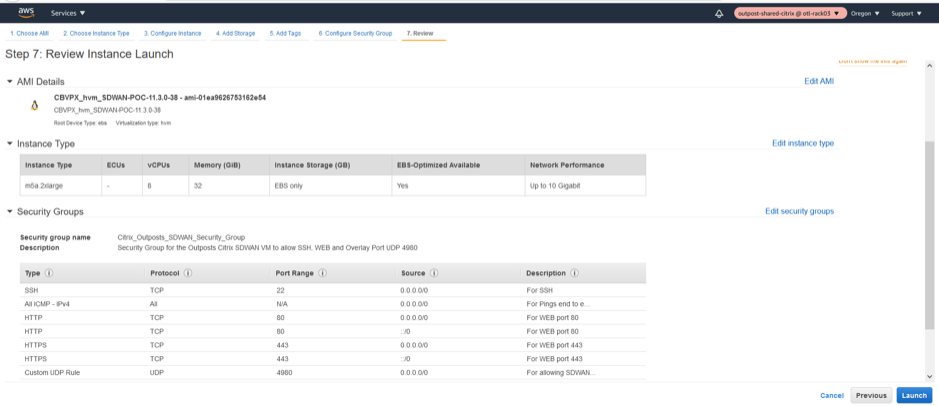
Task: Click info icon next to Protocol column
Action: point(187,273)
